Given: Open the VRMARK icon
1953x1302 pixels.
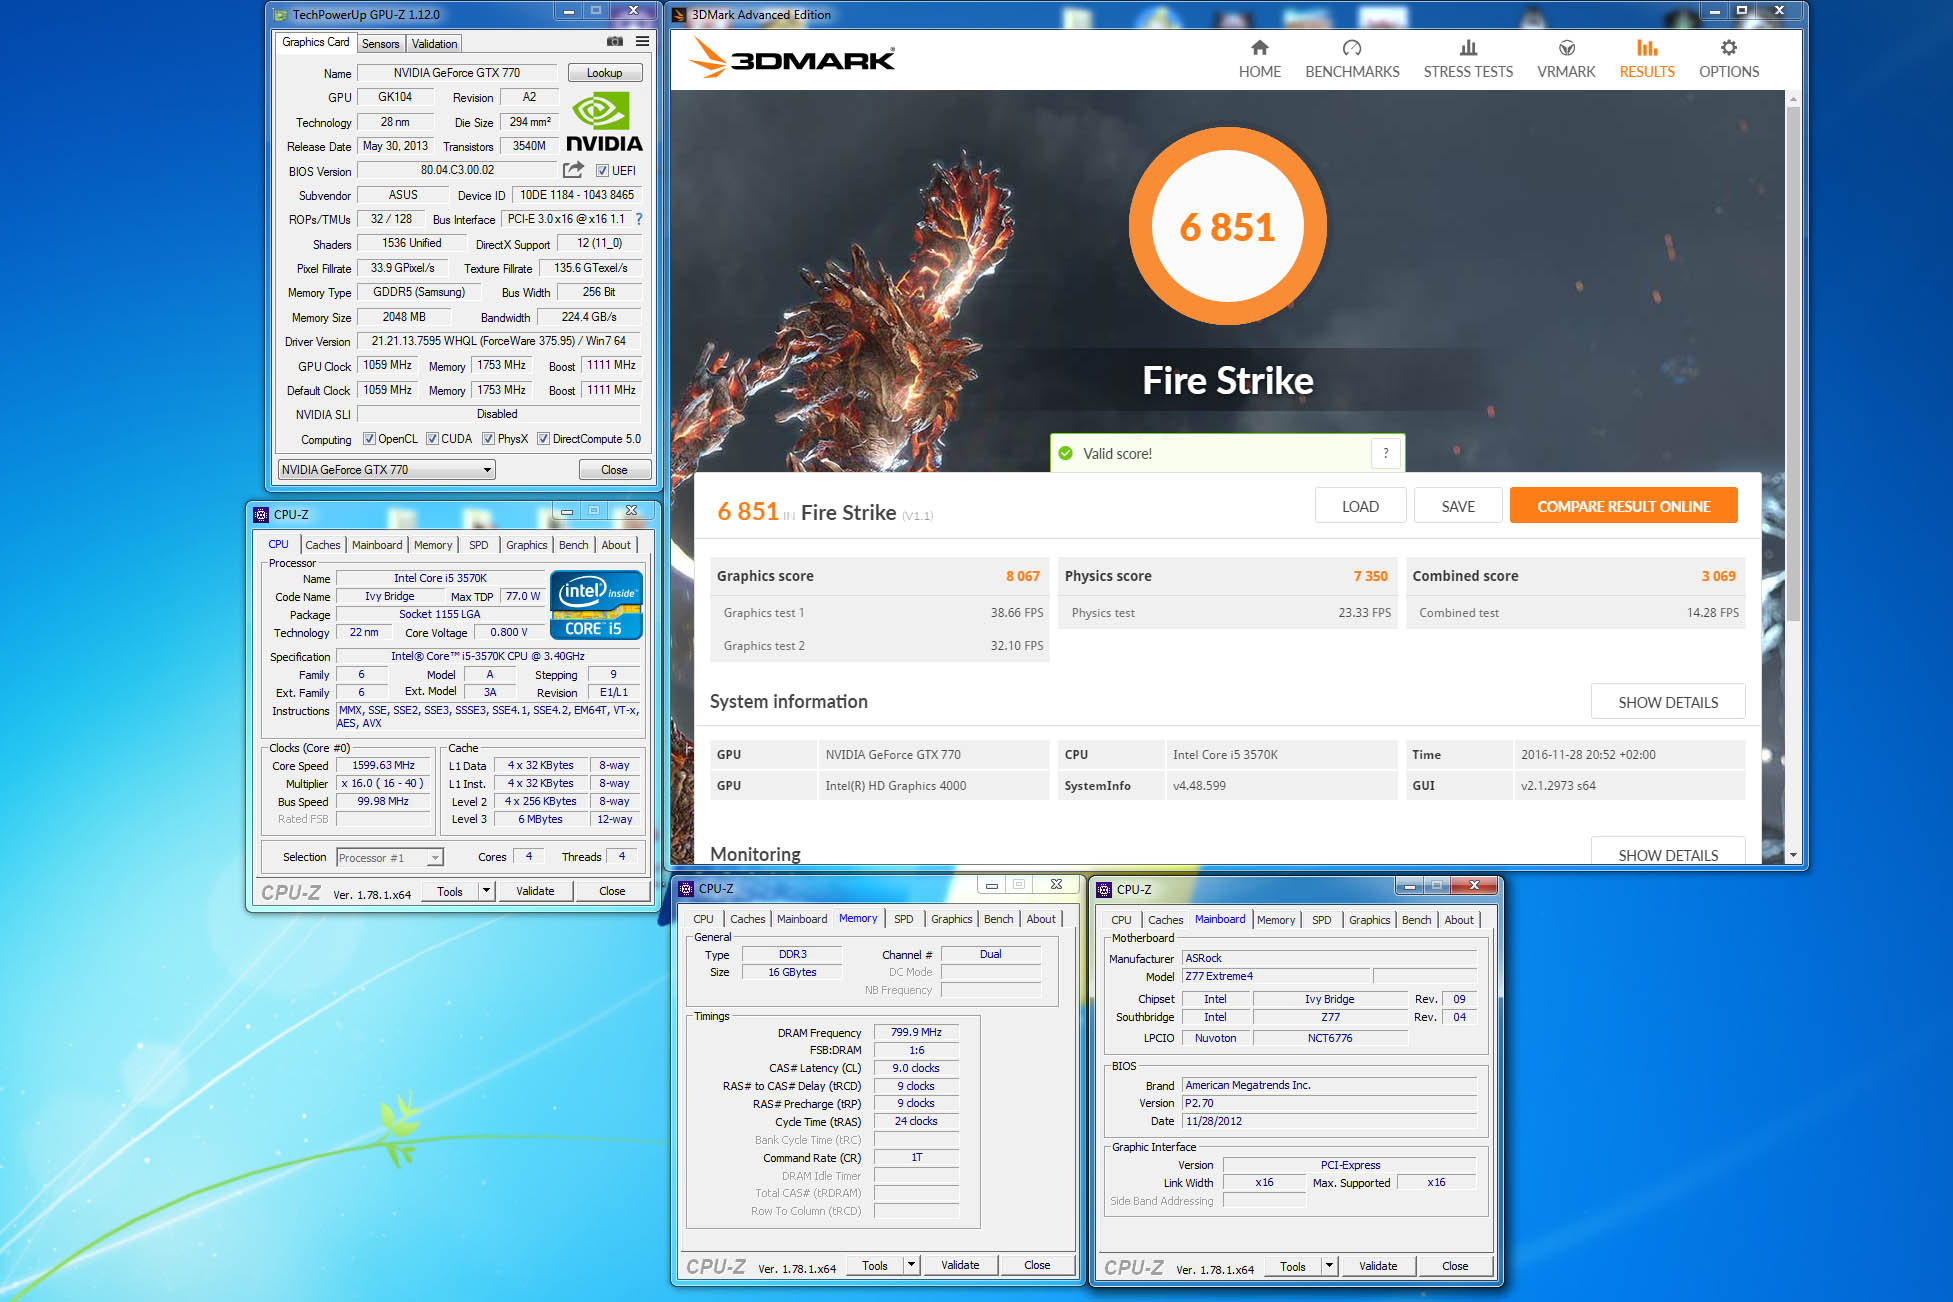Looking at the screenshot, I should 1566,48.
